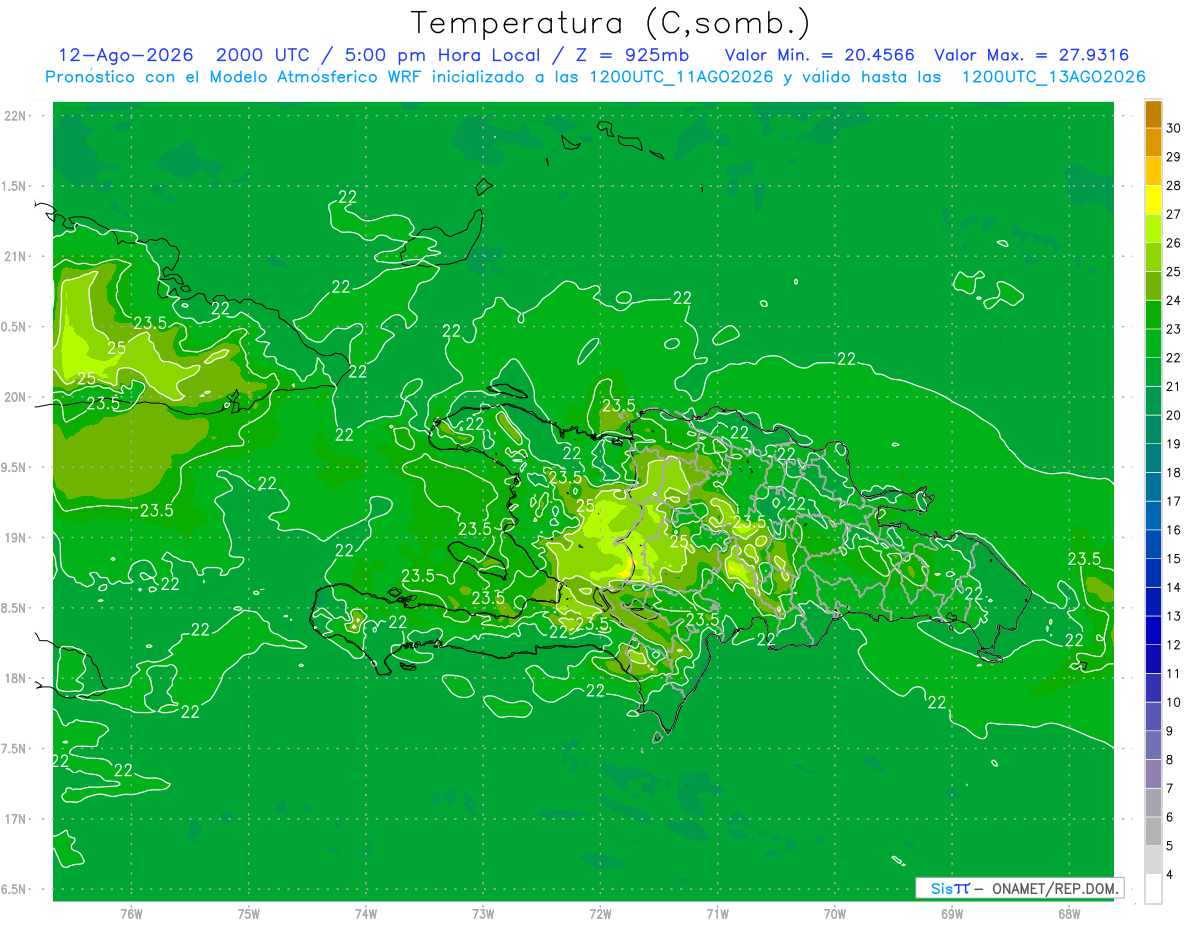
Task: Pick the teal swatch between 18 and 19
Action: click(x=1153, y=458)
